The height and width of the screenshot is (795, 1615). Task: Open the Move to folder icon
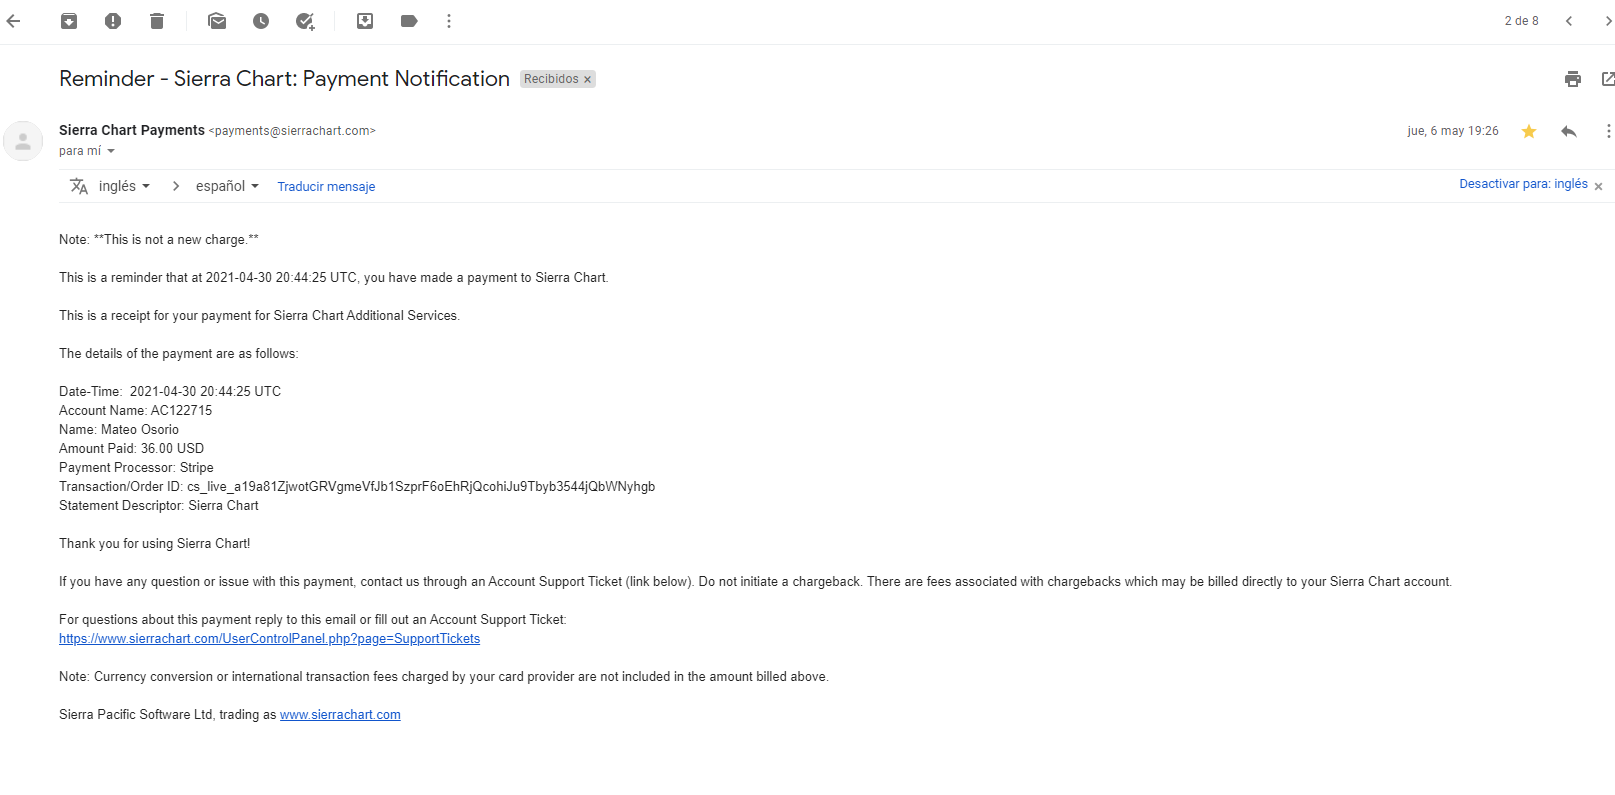click(x=365, y=21)
